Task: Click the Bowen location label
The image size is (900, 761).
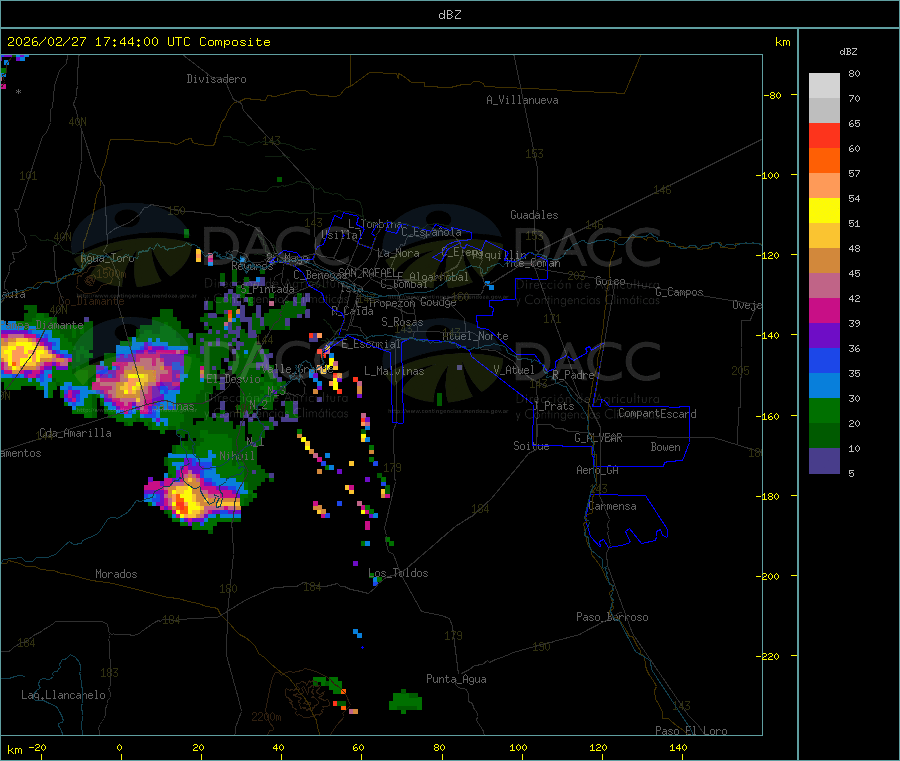Action: click(665, 447)
